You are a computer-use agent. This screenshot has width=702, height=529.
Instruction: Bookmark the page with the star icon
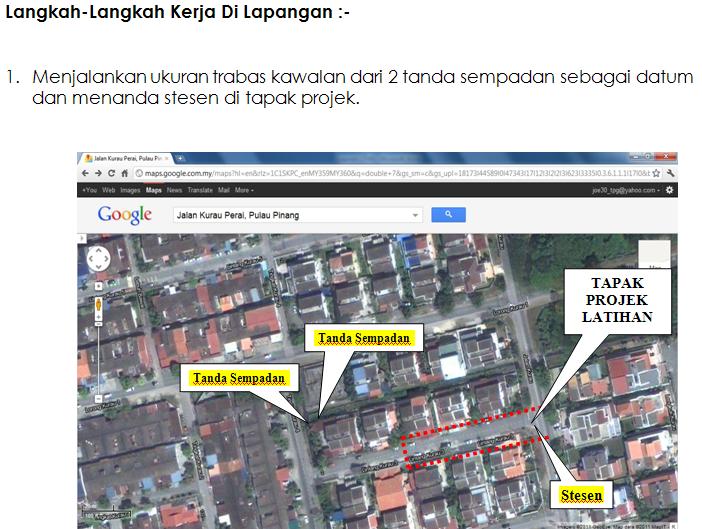656,173
